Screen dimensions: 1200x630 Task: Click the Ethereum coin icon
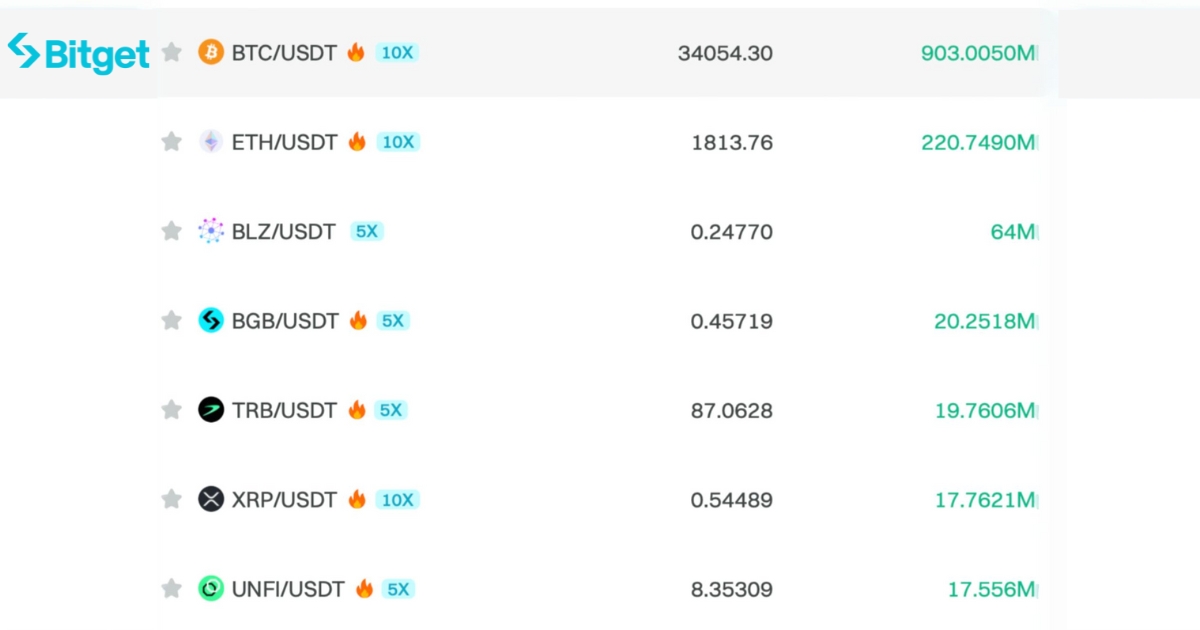[x=211, y=142]
